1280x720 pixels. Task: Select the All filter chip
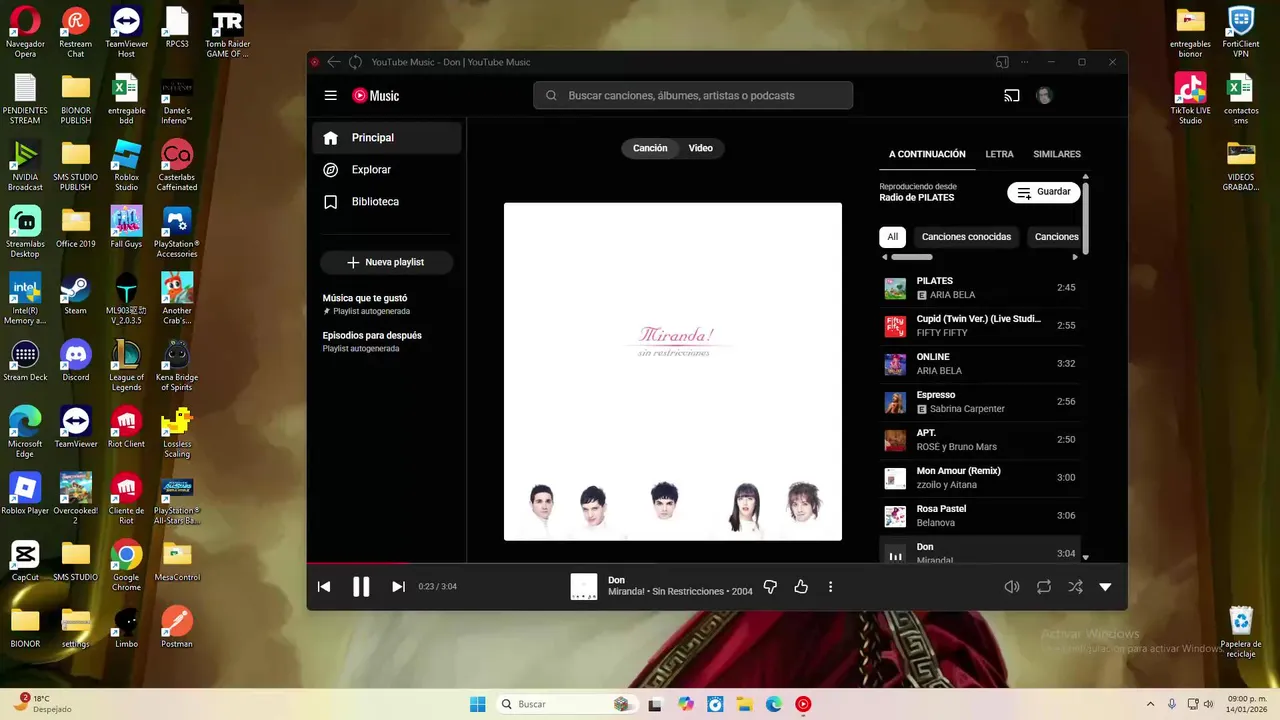893,237
